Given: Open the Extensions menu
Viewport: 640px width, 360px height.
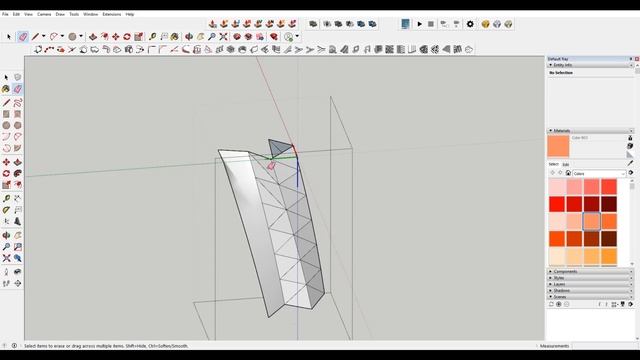Looking at the screenshot, I should (x=112, y=14).
